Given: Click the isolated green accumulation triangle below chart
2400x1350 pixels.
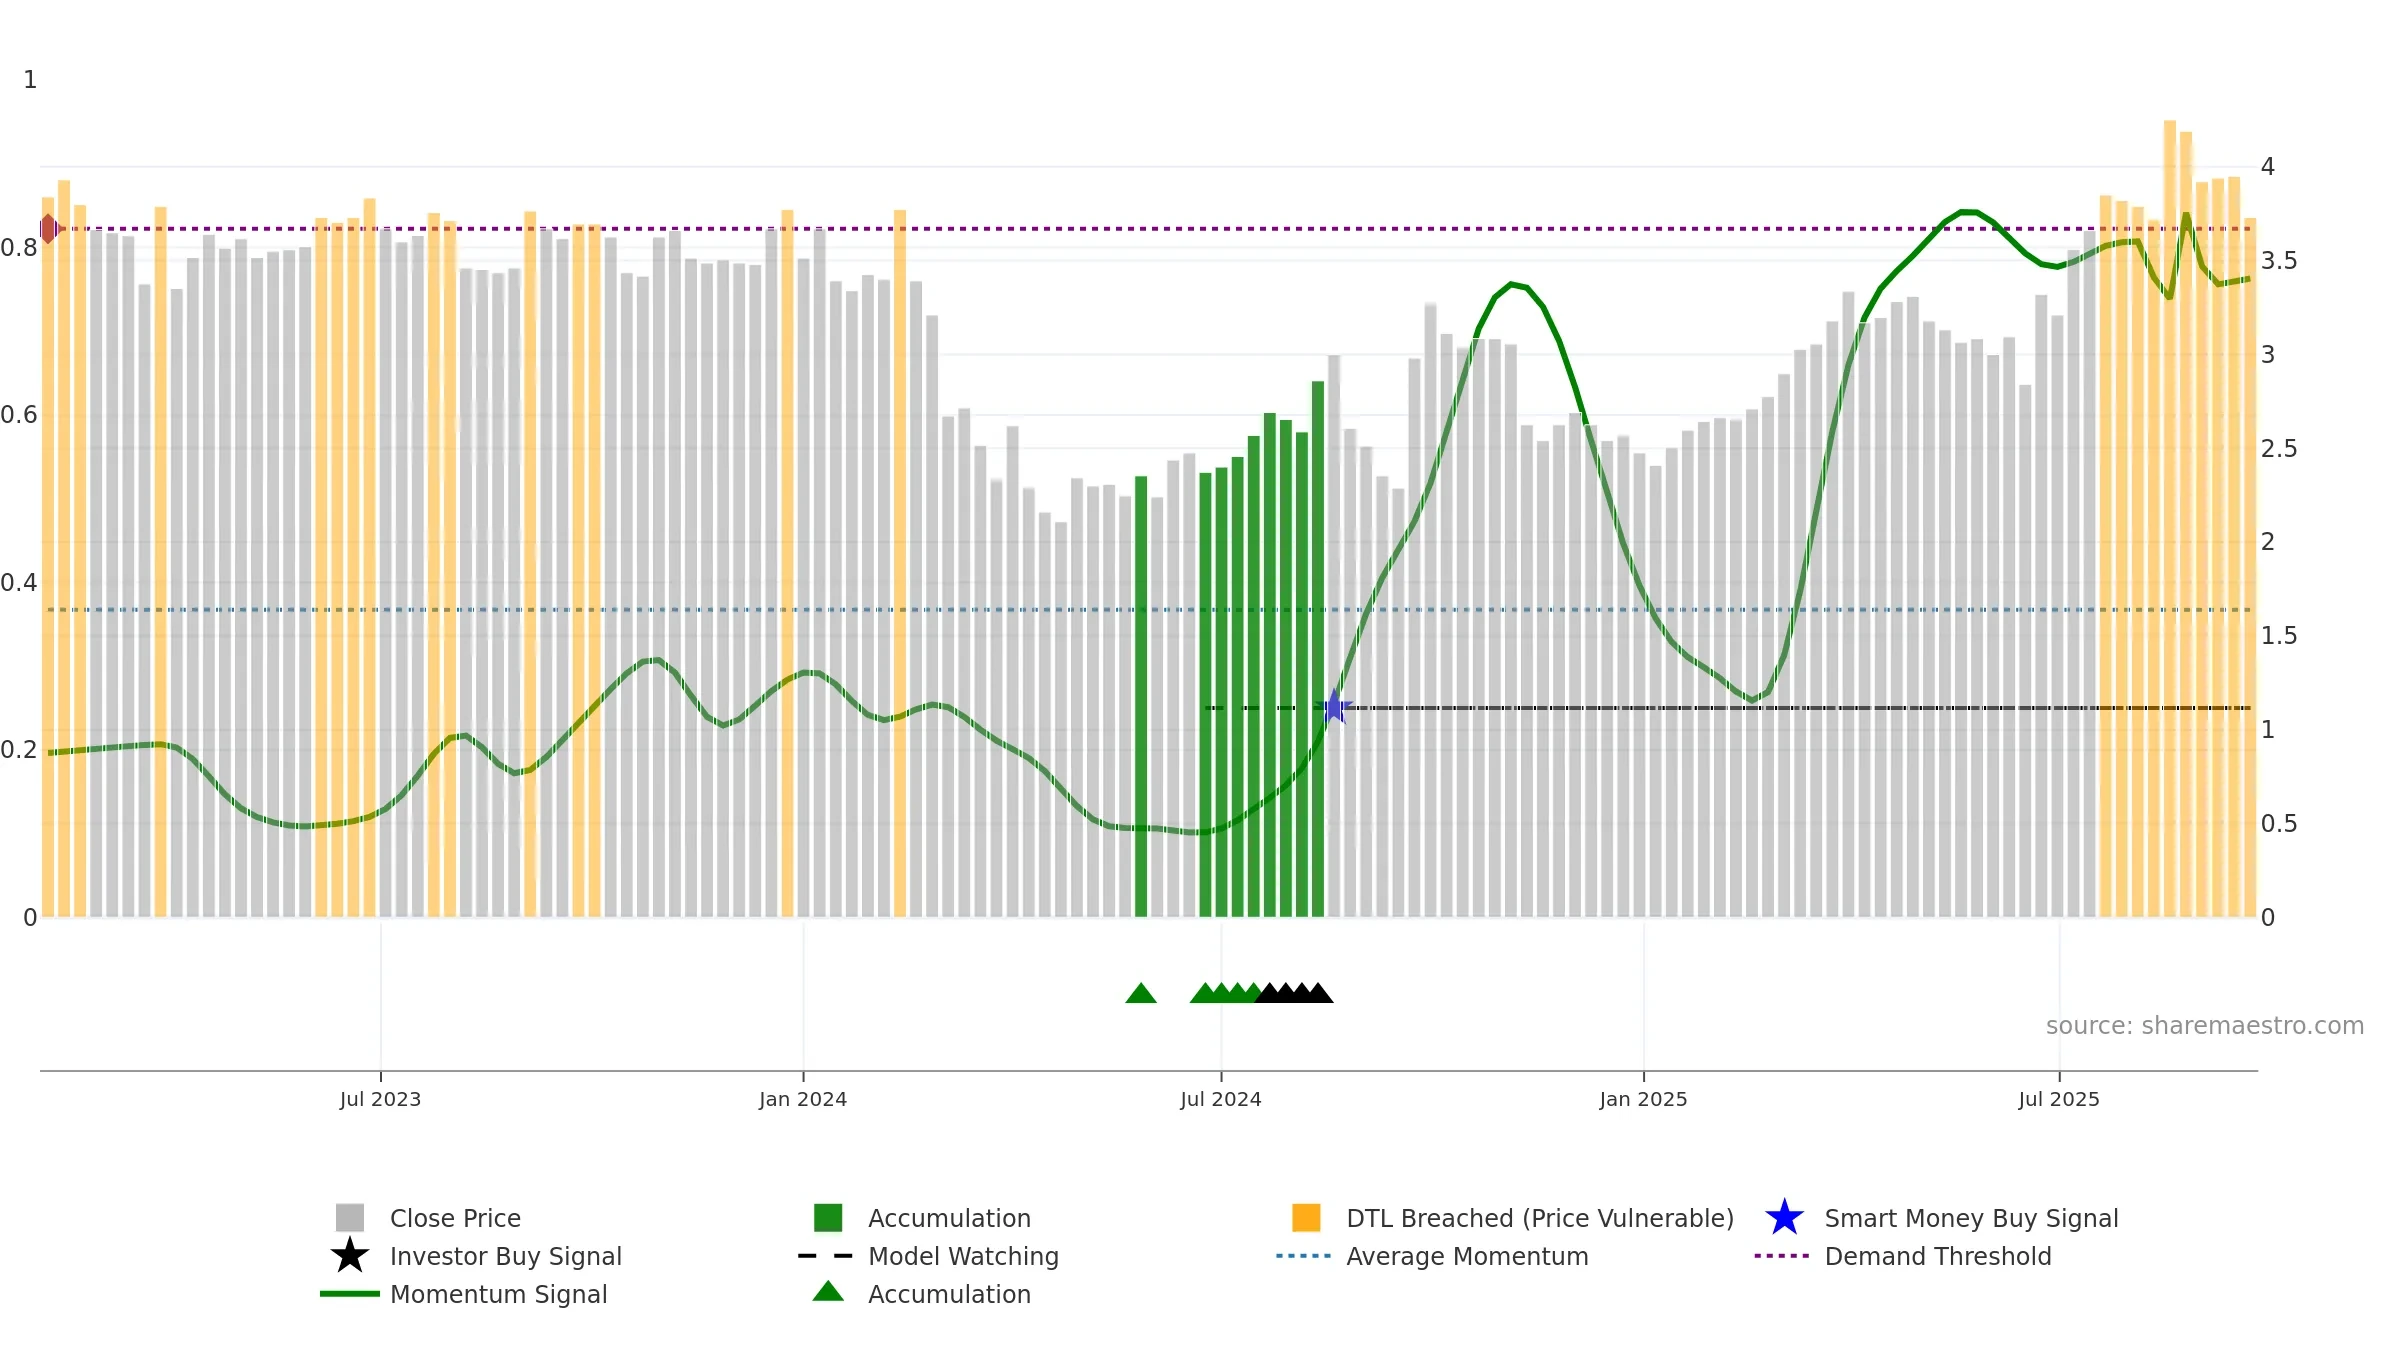Looking at the screenshot, I should click(1141, 993).
